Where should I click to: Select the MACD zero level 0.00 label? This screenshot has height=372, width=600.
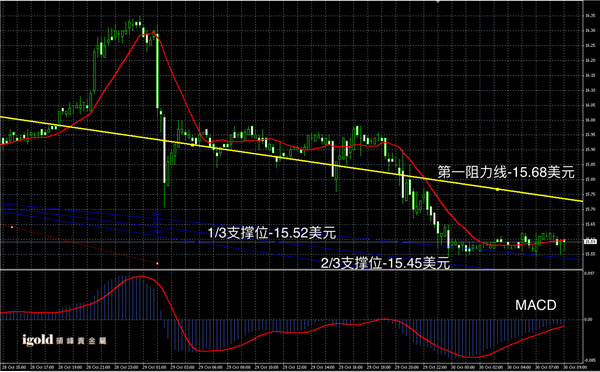pyautogui.click(x=588, y=319)
